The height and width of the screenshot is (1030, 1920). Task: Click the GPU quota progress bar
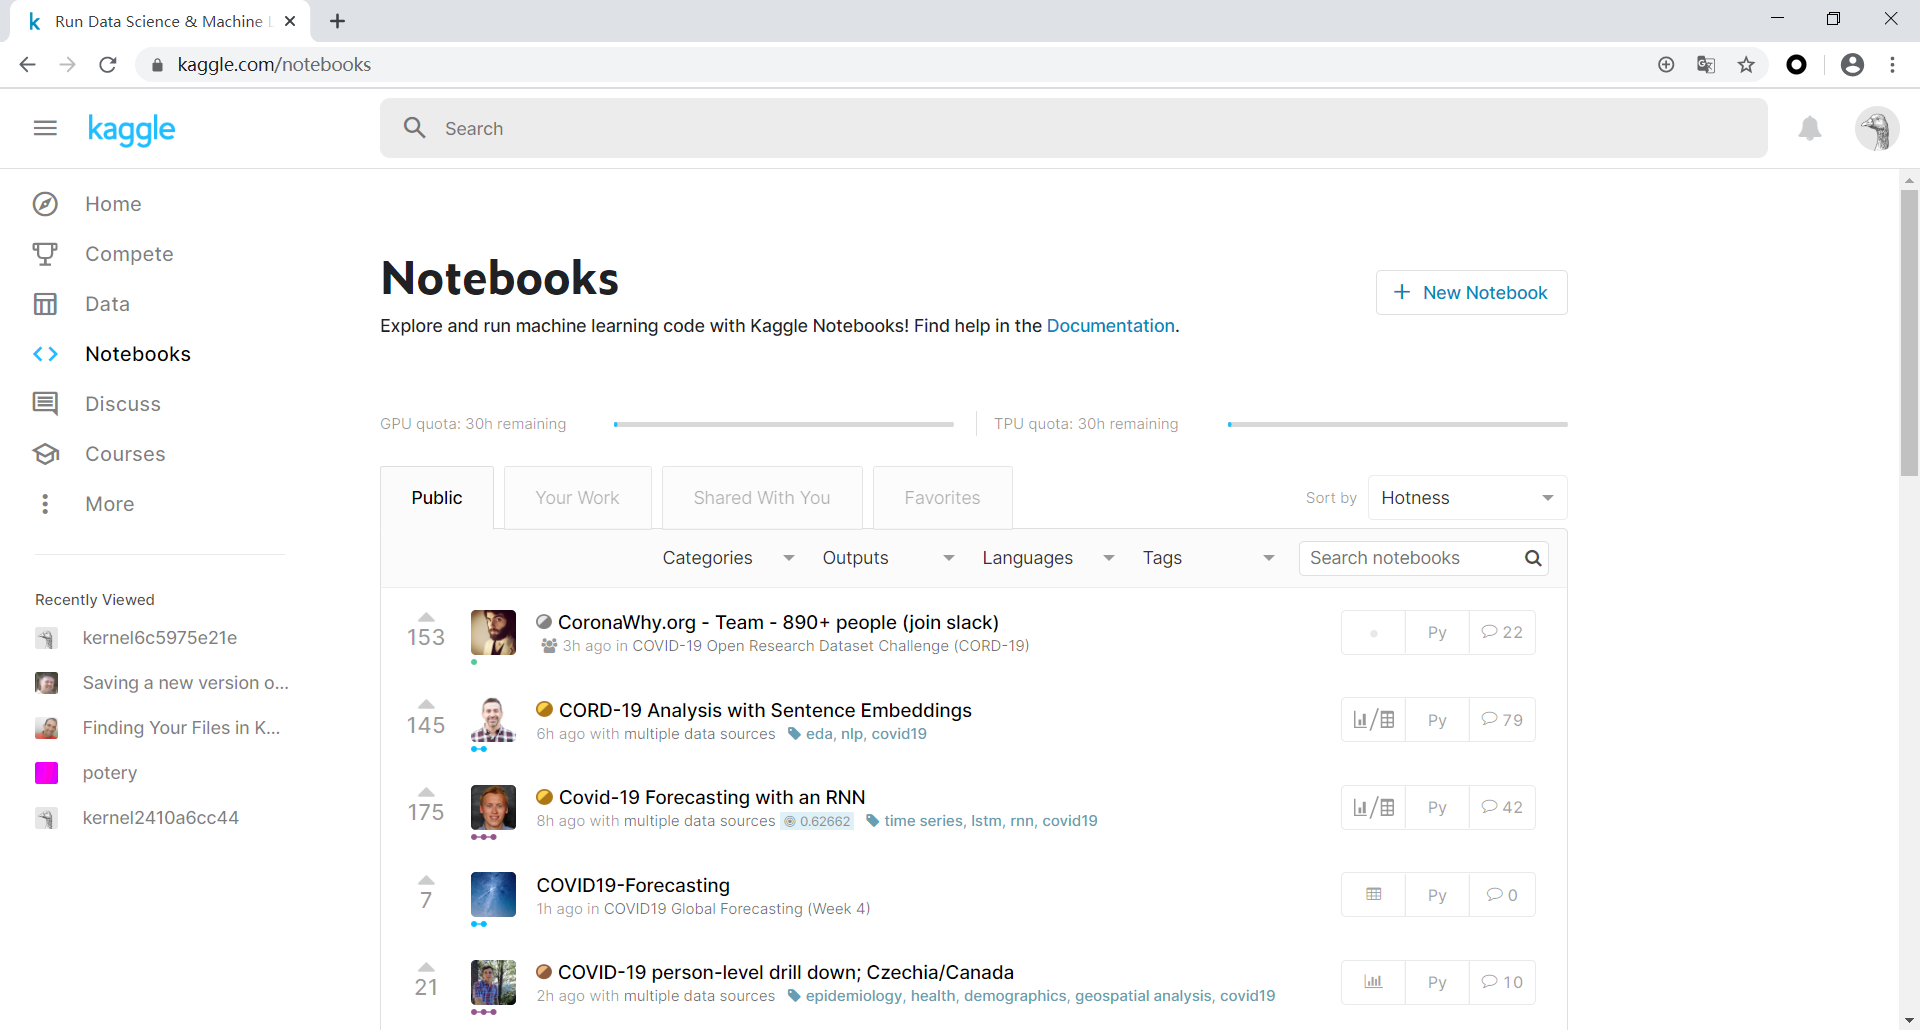(784, 424)
